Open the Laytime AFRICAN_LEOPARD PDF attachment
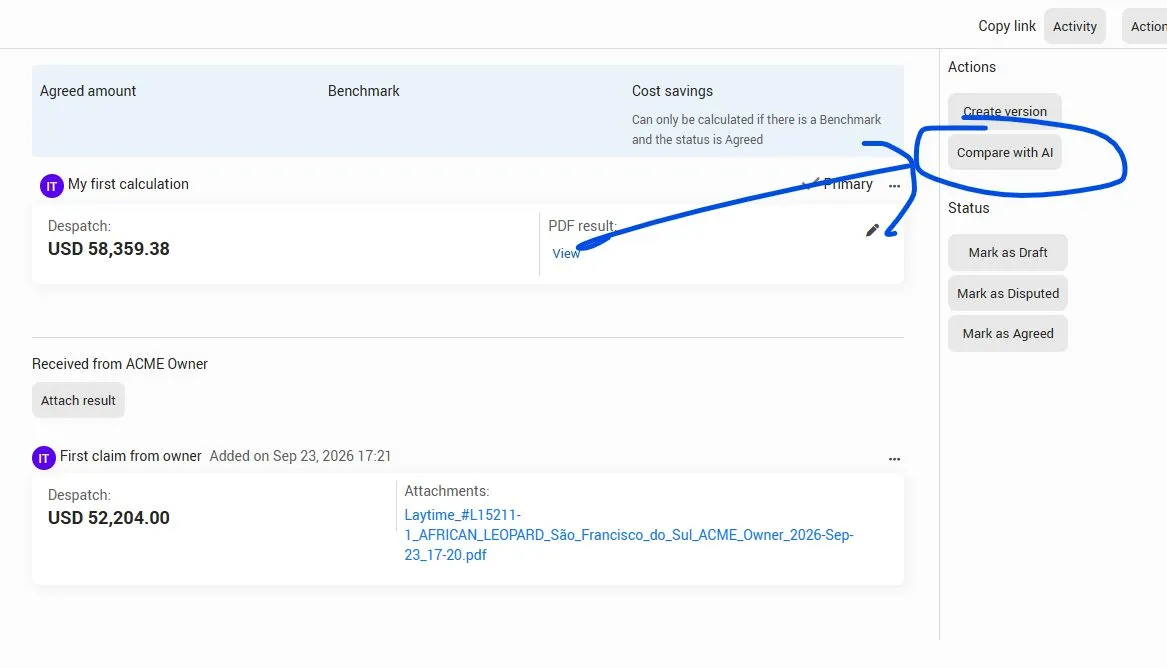Viewport: 1167px width, 668px height. (629, 535)
